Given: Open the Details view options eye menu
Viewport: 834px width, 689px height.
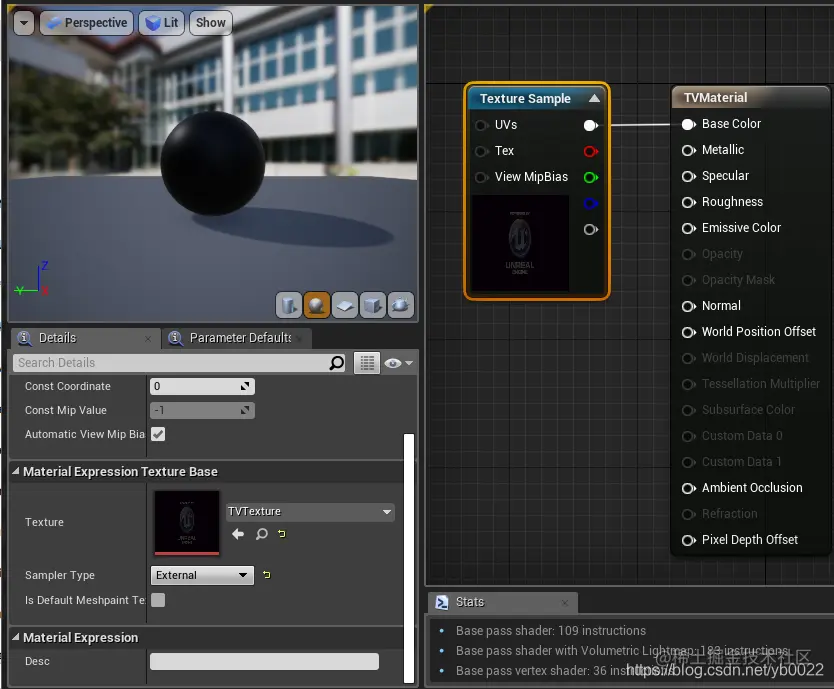Looking at the screenshot, I should coord(397,363).
